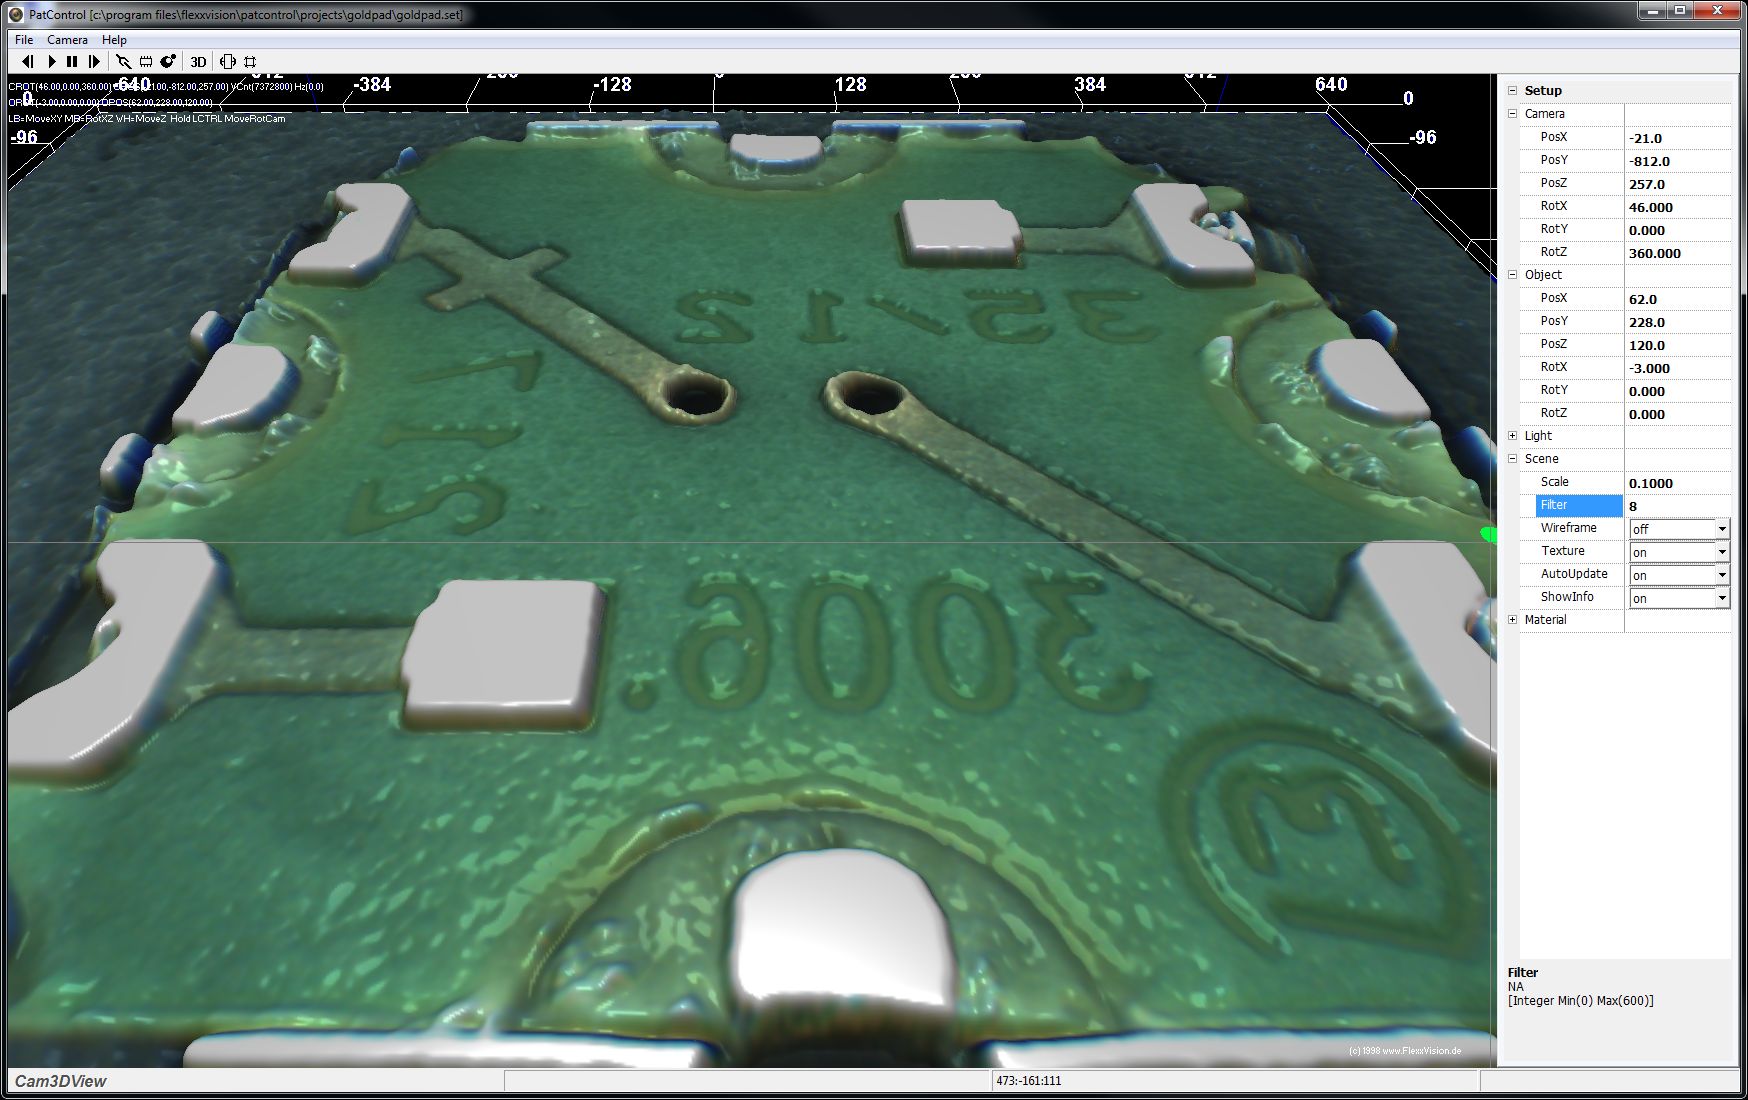Open the ShowInfo dropdown

[x=1722, y=598]
